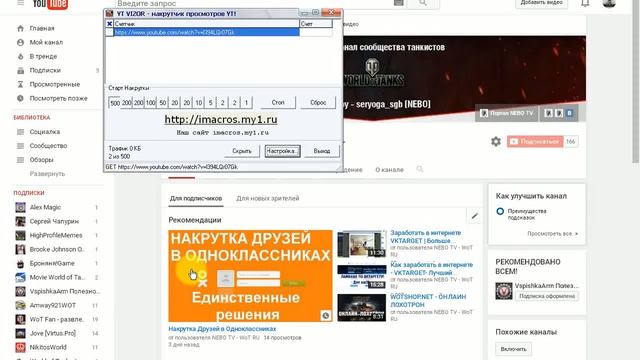This screenshot has height=360, width=640.
Task: Open Amway921WOT subscription channel
Action: 53,305
